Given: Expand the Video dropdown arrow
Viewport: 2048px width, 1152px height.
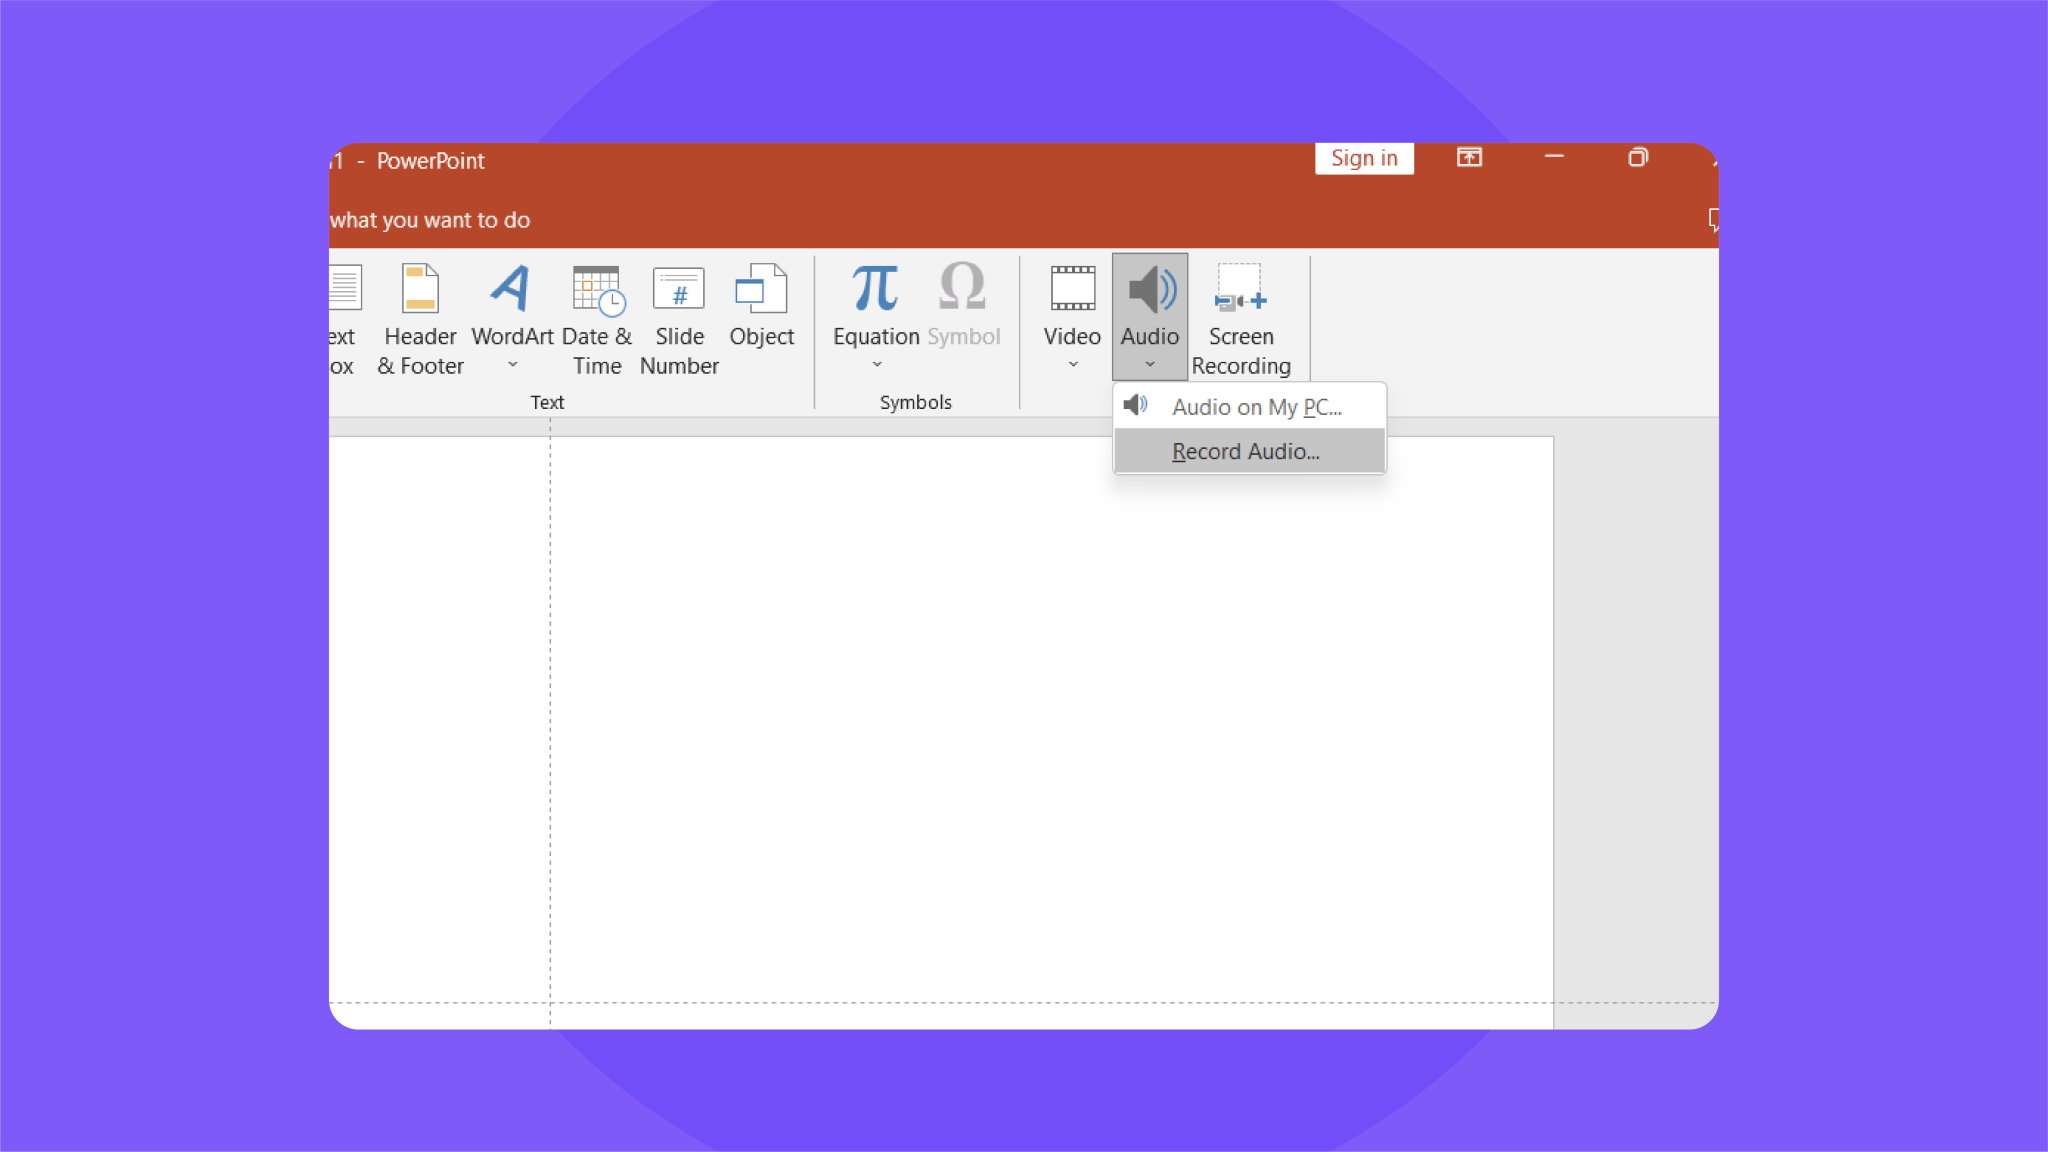Looking at the screenshot, I should click(1073, 365).
